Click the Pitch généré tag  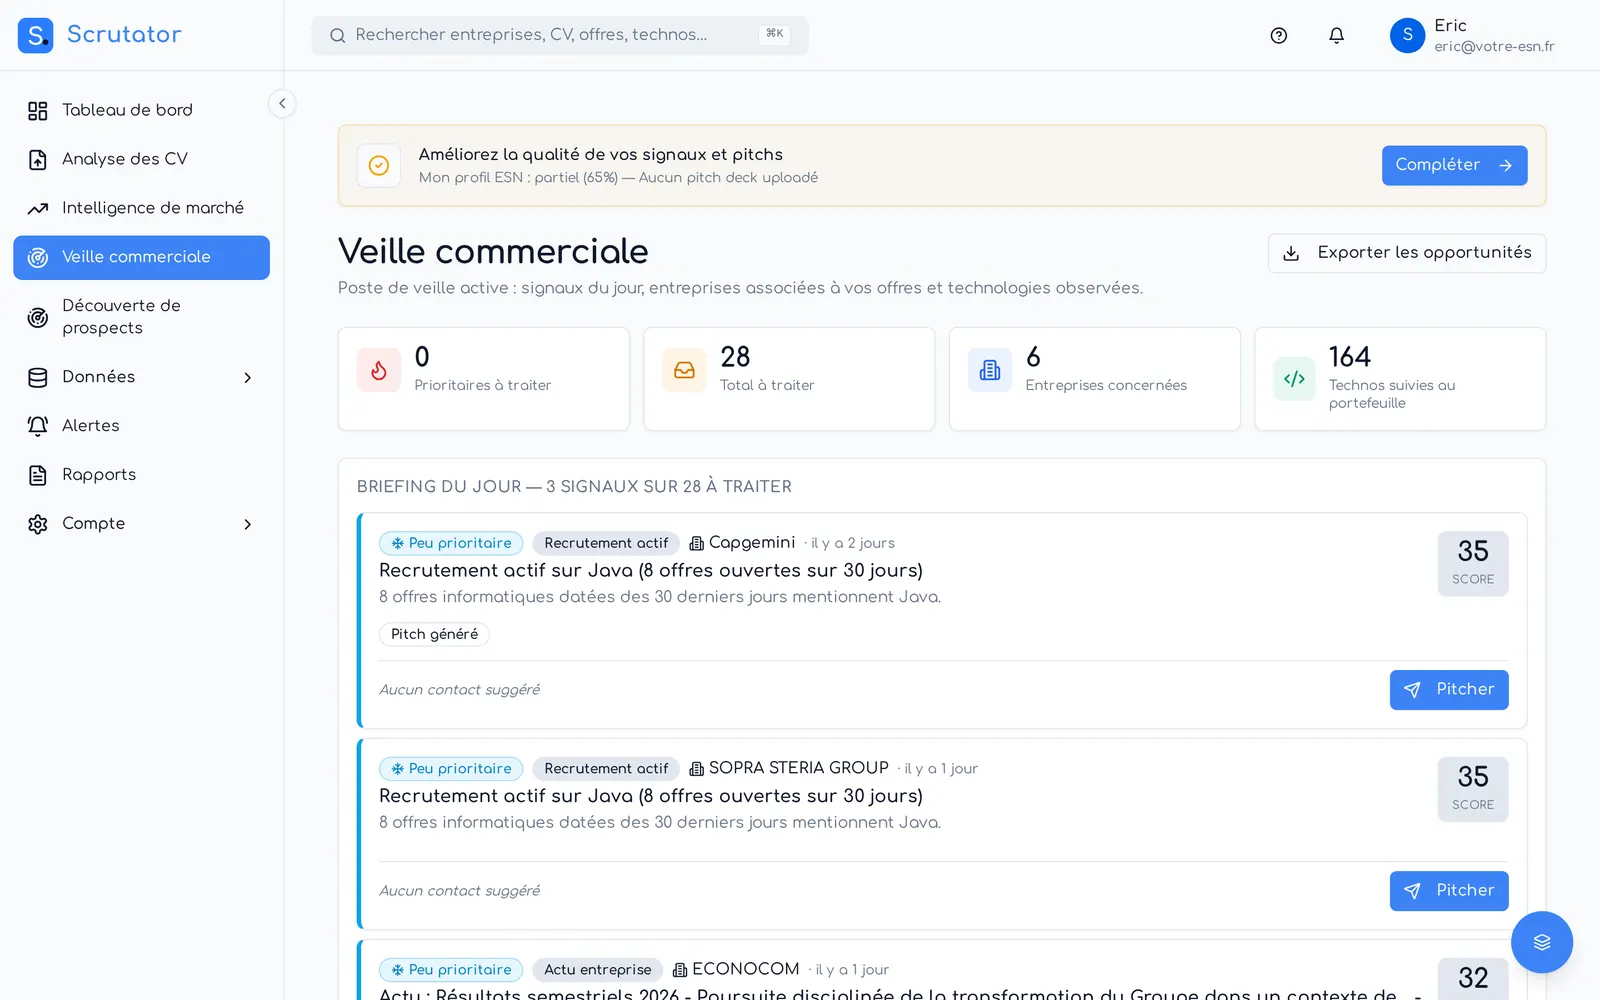434,634
